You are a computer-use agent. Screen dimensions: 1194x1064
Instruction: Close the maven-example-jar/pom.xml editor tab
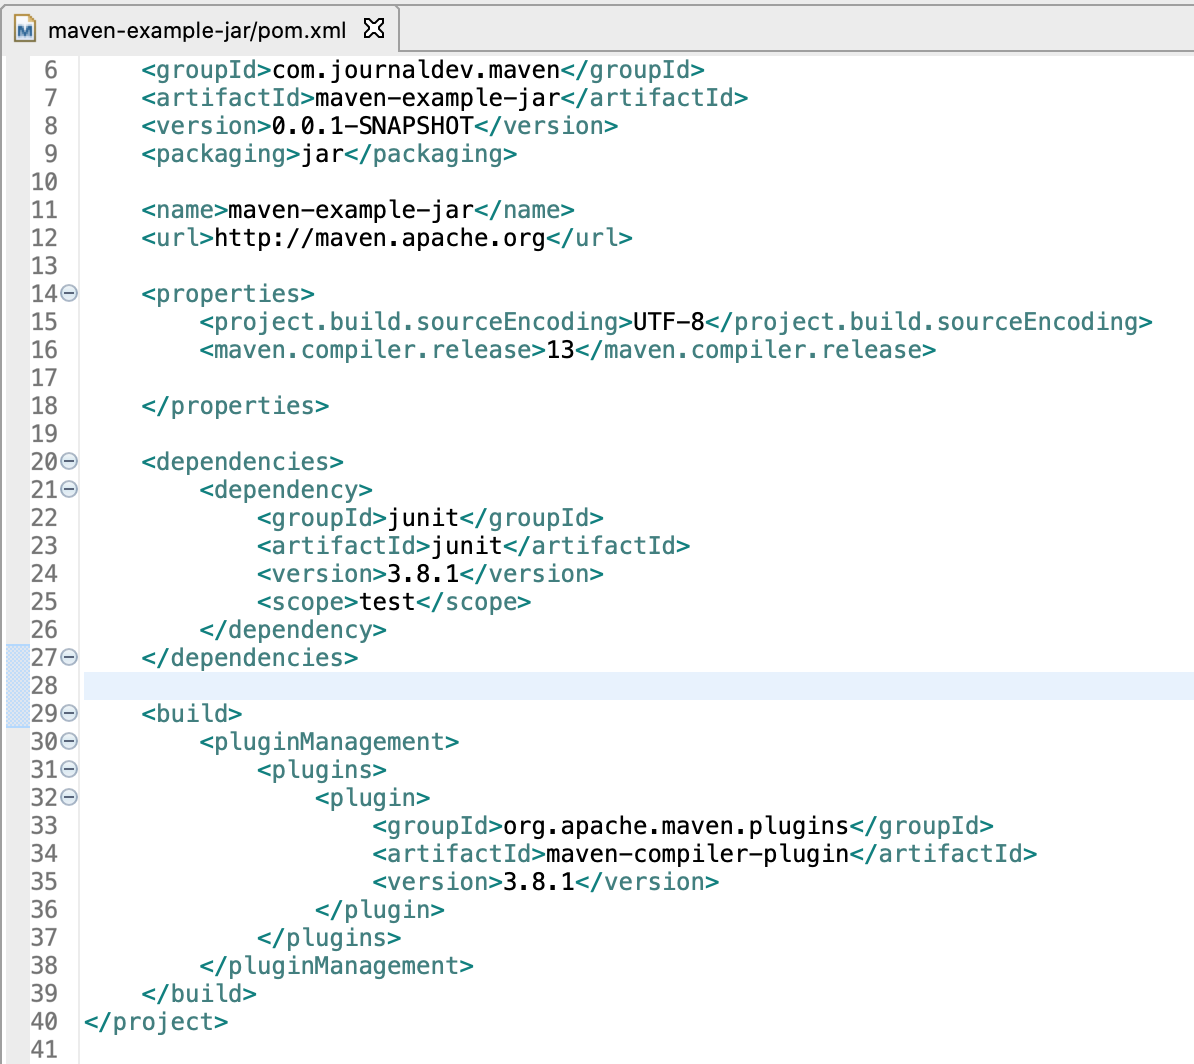pos(374,29)
